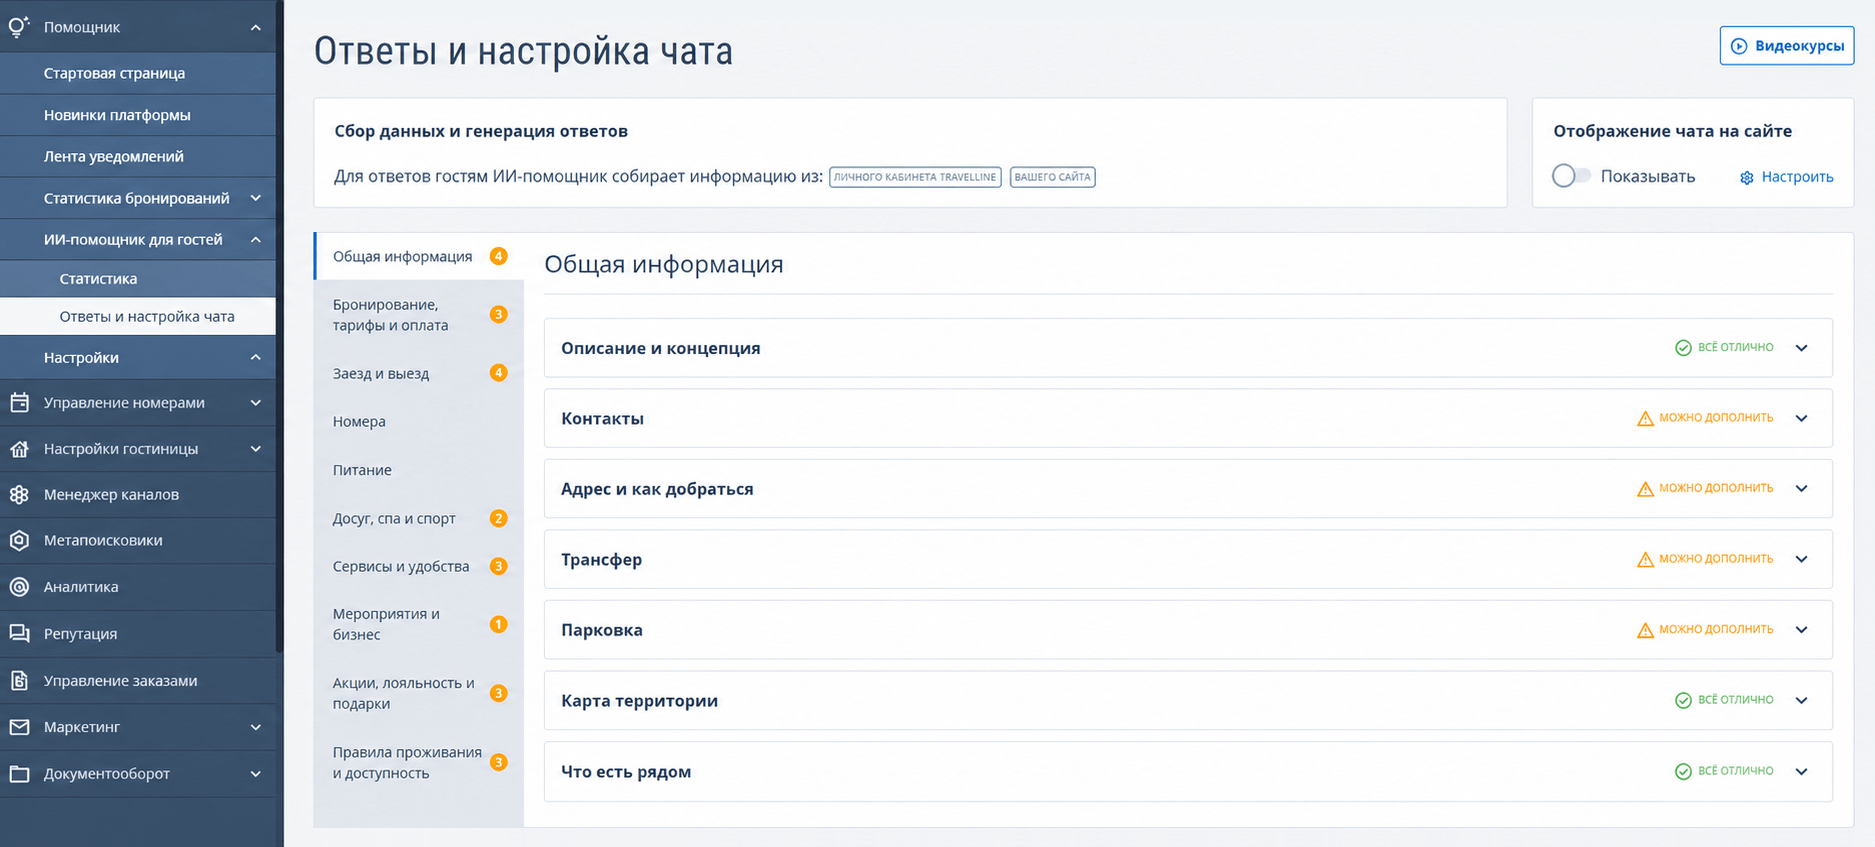Screen dimensions: 1875x847
Task: Click the warning triangle icon for Контакты
Action: [1645, 418]
